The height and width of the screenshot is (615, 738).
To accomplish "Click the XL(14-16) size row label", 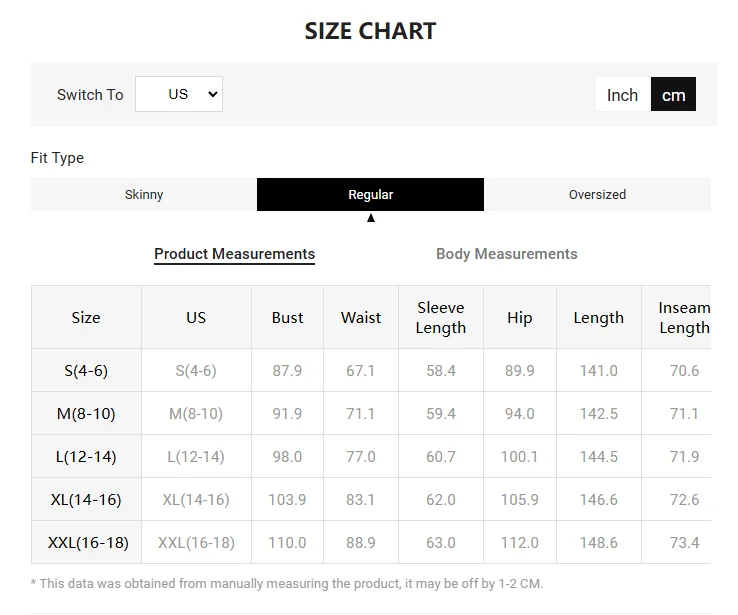I will pos(86,500).
